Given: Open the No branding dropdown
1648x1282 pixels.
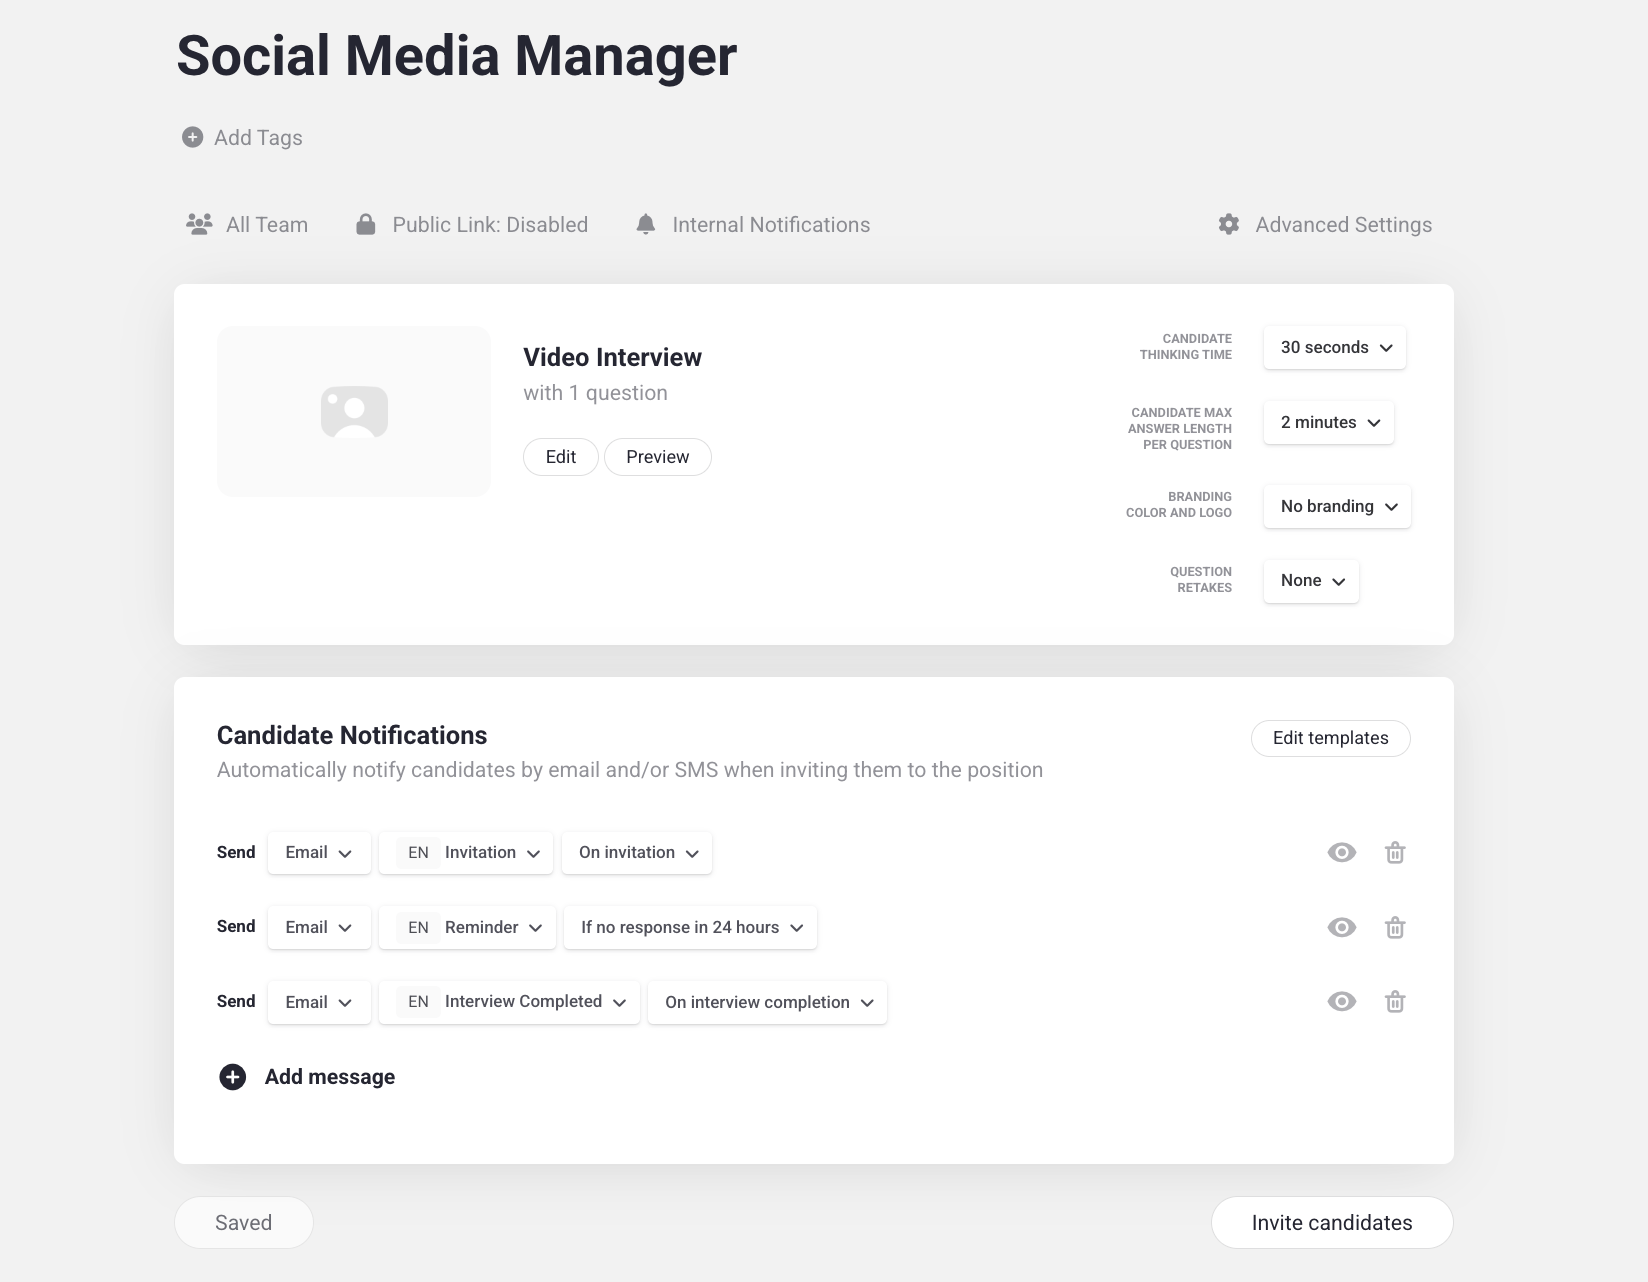Looking at the screenshot, I should [x=1337, y=506].
